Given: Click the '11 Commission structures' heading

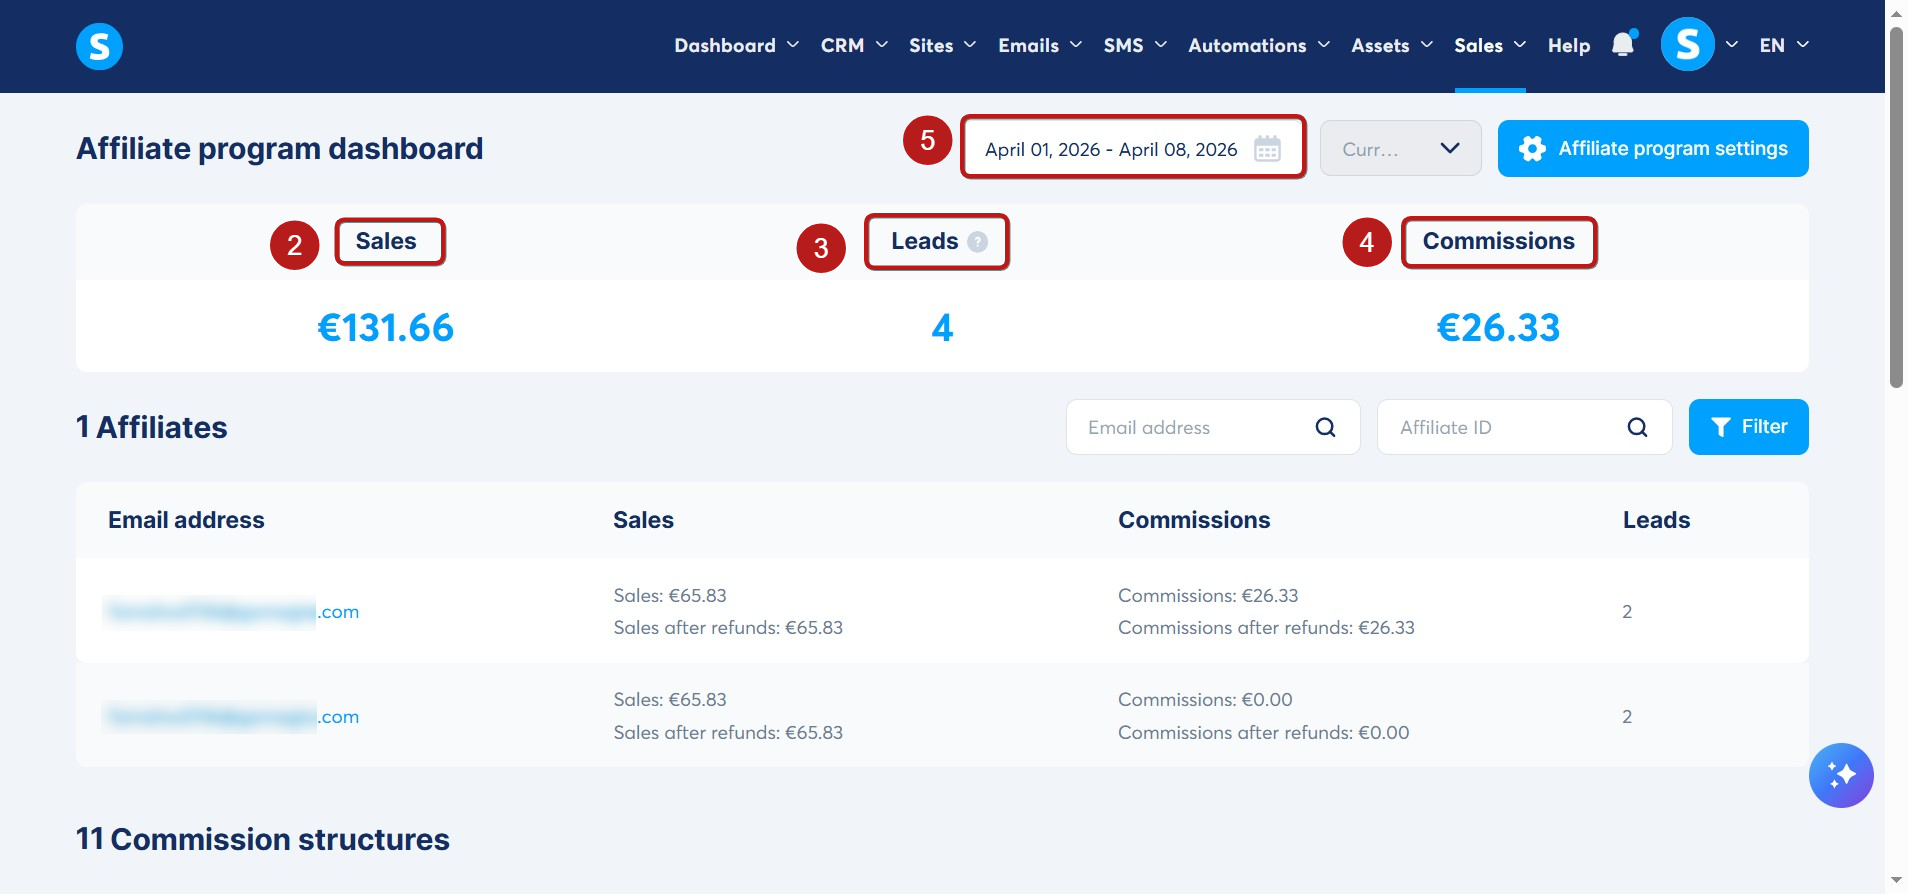Looking at the screenshot, I should (x=263, y=839).
